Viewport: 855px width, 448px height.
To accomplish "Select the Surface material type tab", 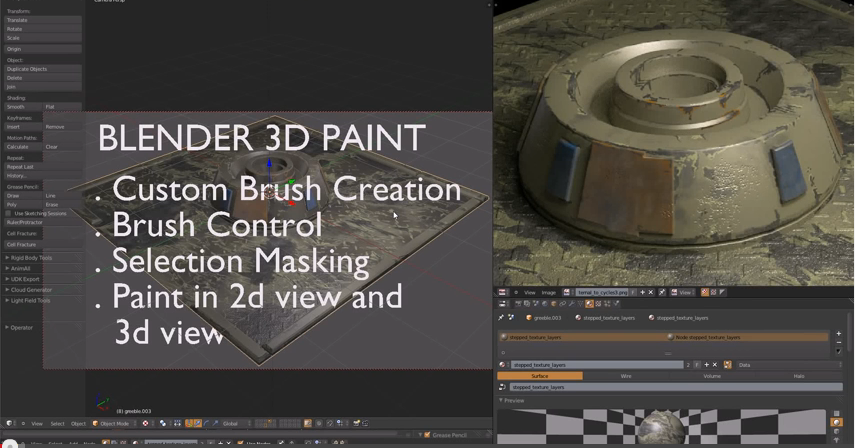I will coord(540,376).
